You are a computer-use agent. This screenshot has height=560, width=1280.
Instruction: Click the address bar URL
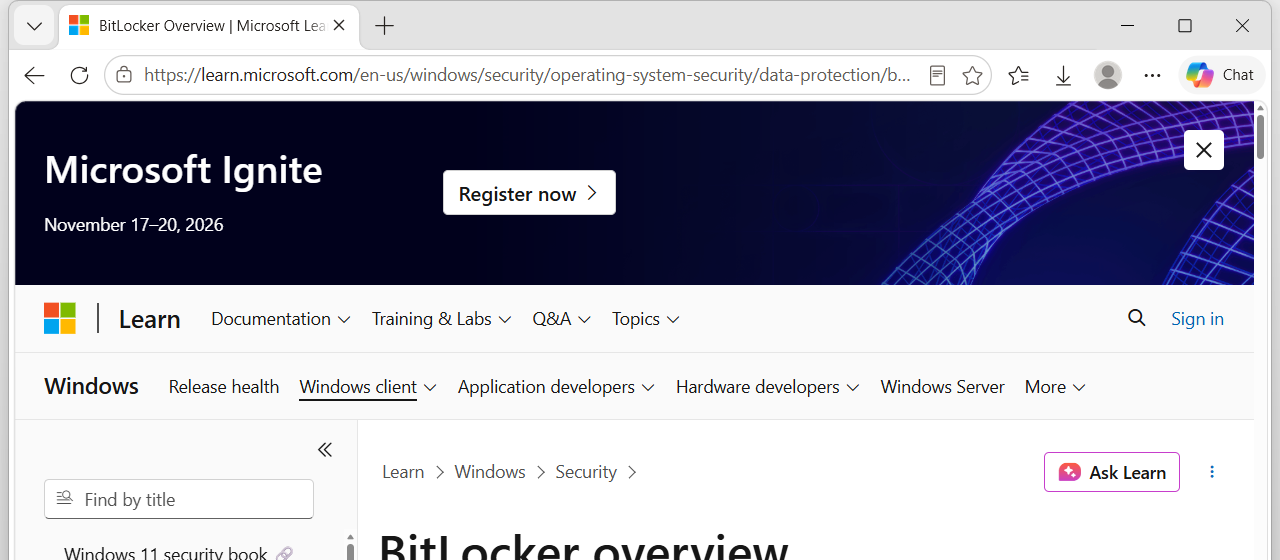[x=527, y=75]
